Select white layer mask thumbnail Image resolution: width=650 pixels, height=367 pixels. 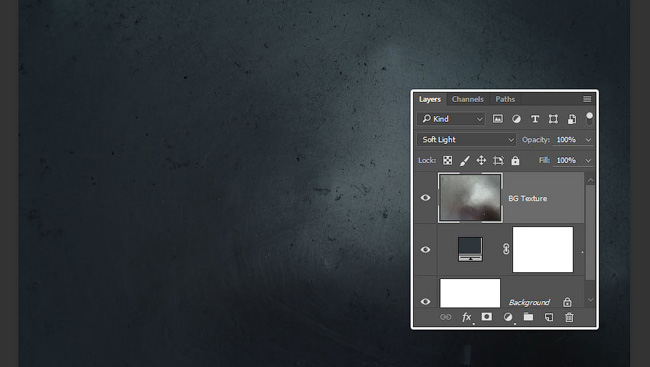543,250
